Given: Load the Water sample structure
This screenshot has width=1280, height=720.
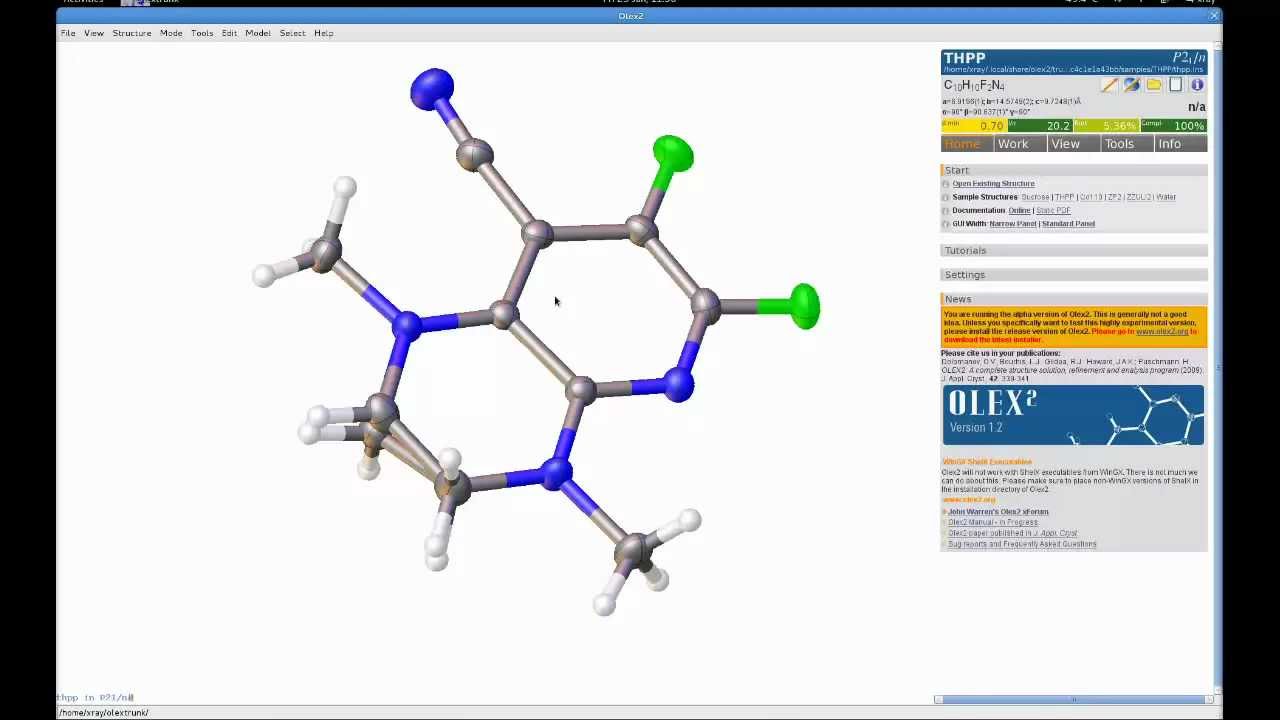Looking at the screenshot, I should (x=1166, y=197).
